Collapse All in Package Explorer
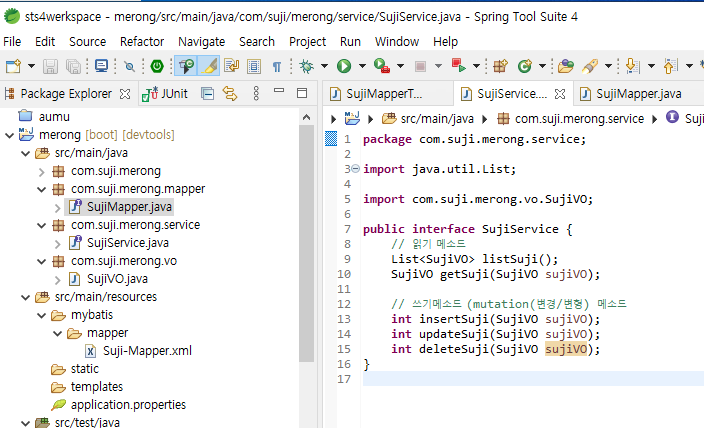This screenshot has width=704, height=428. (207, 93)
